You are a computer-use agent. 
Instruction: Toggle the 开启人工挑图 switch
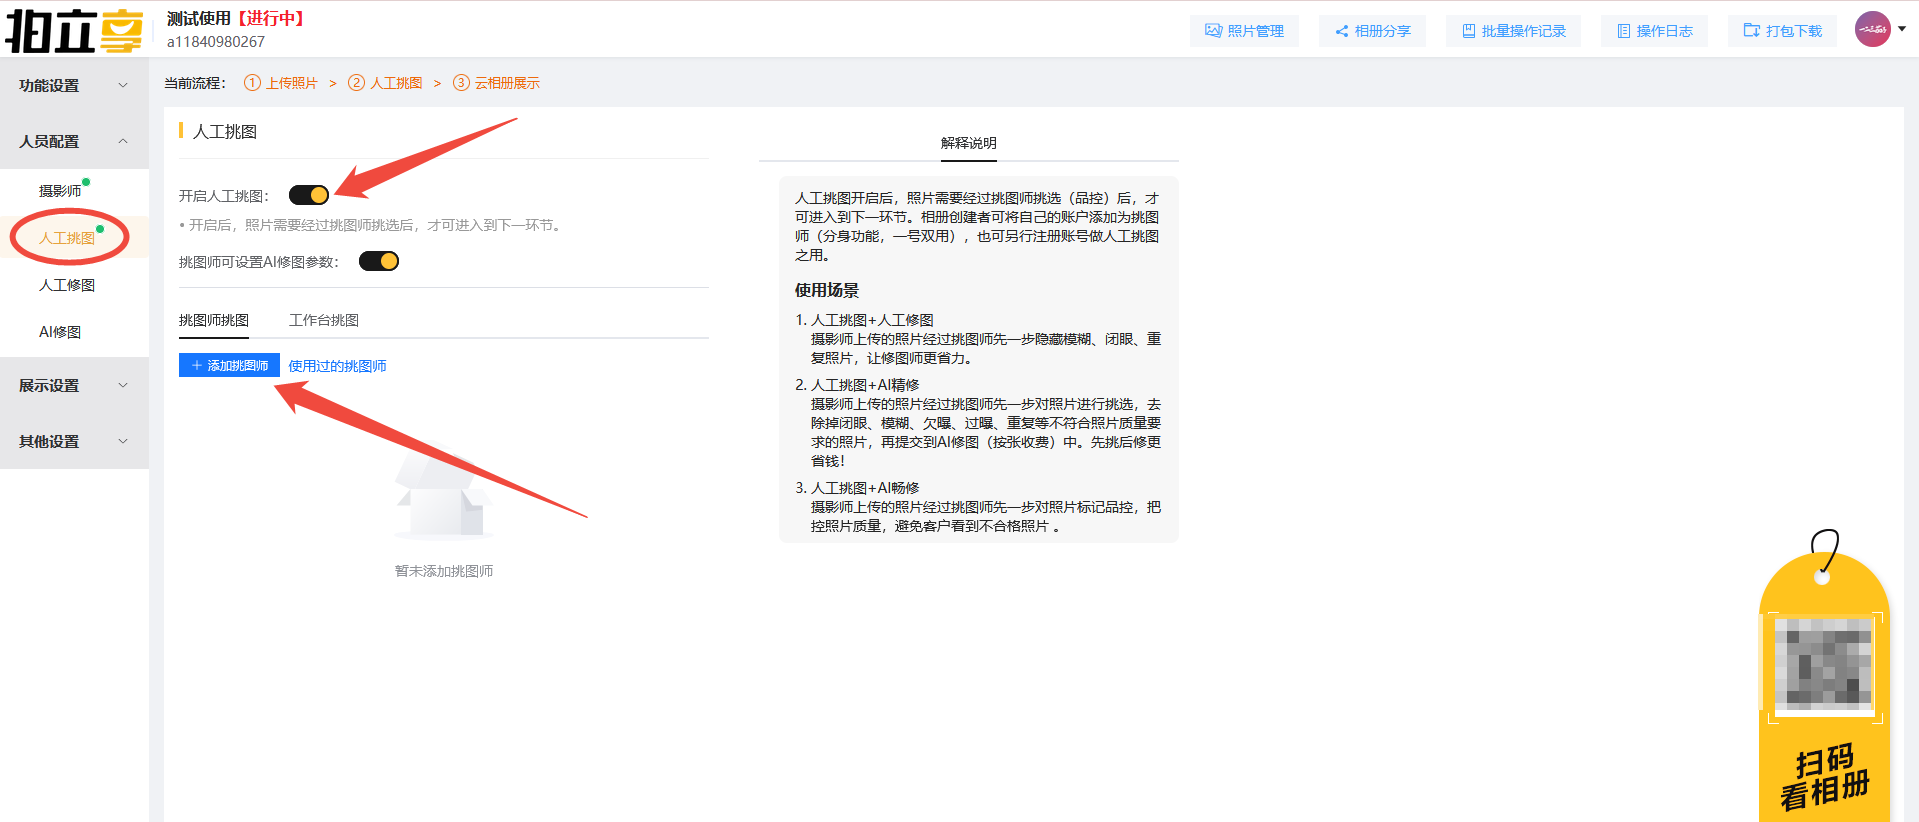click(x=309, y=195)
